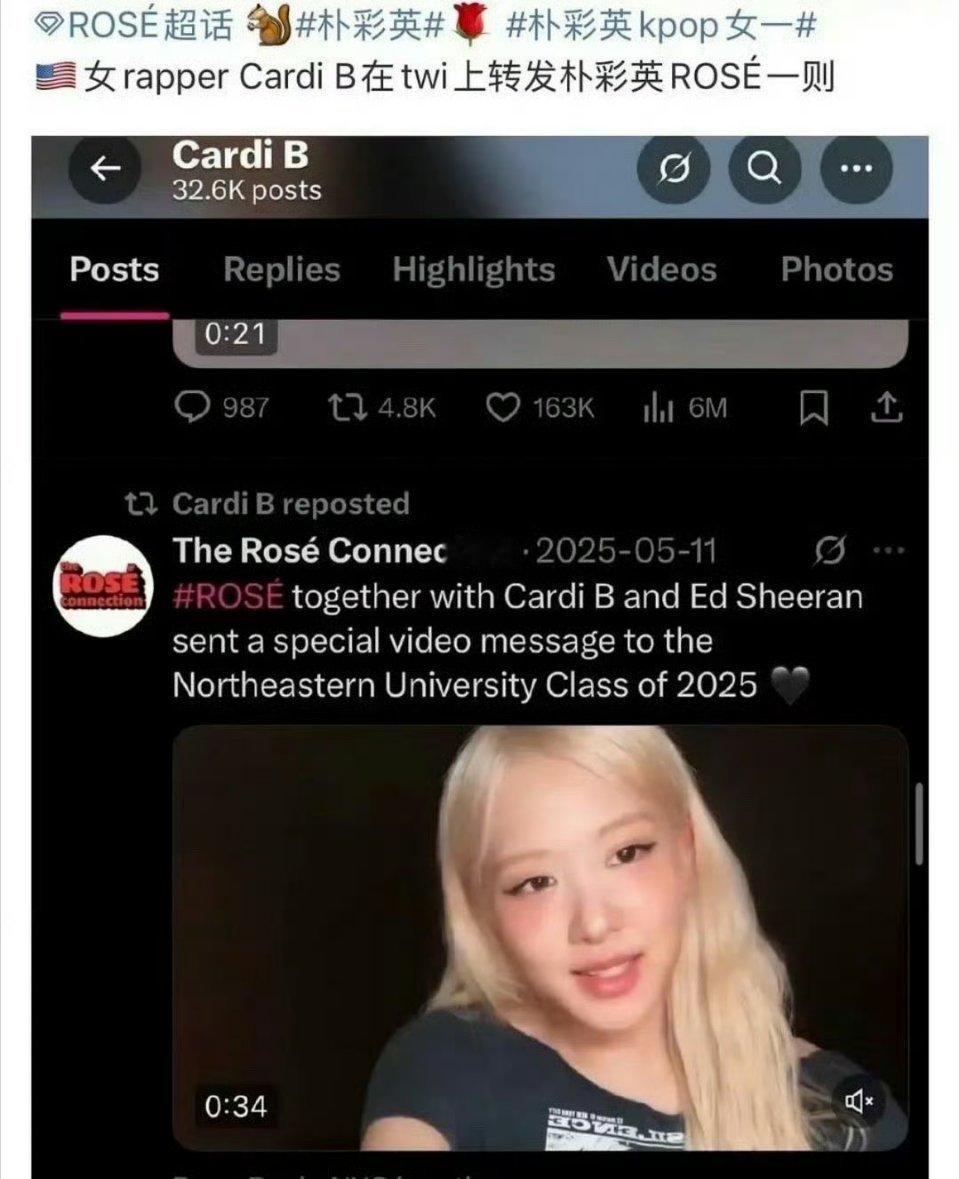Share the post using the upload icon
Image resolution: width=960 pixels, height=1179 pixels.
tap(886, 407)
